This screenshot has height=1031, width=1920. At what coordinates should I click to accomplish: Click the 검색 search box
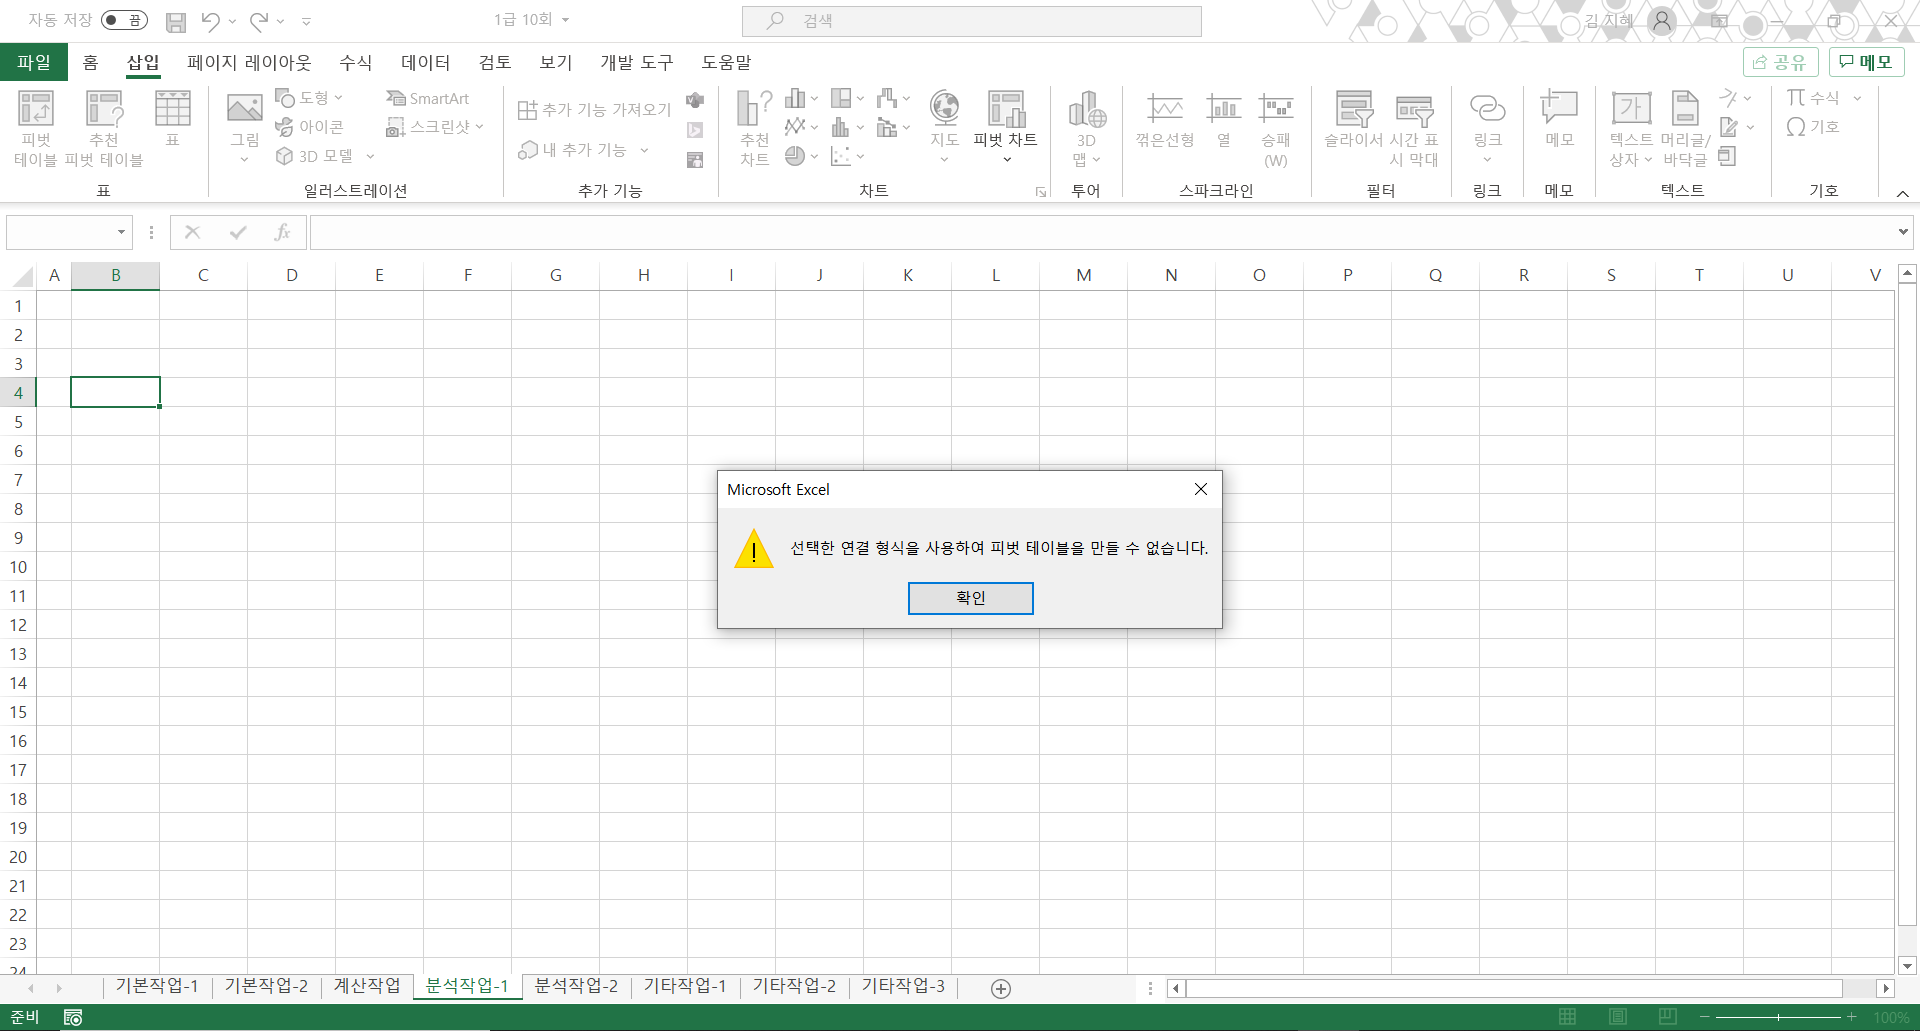tap(971, 21)
